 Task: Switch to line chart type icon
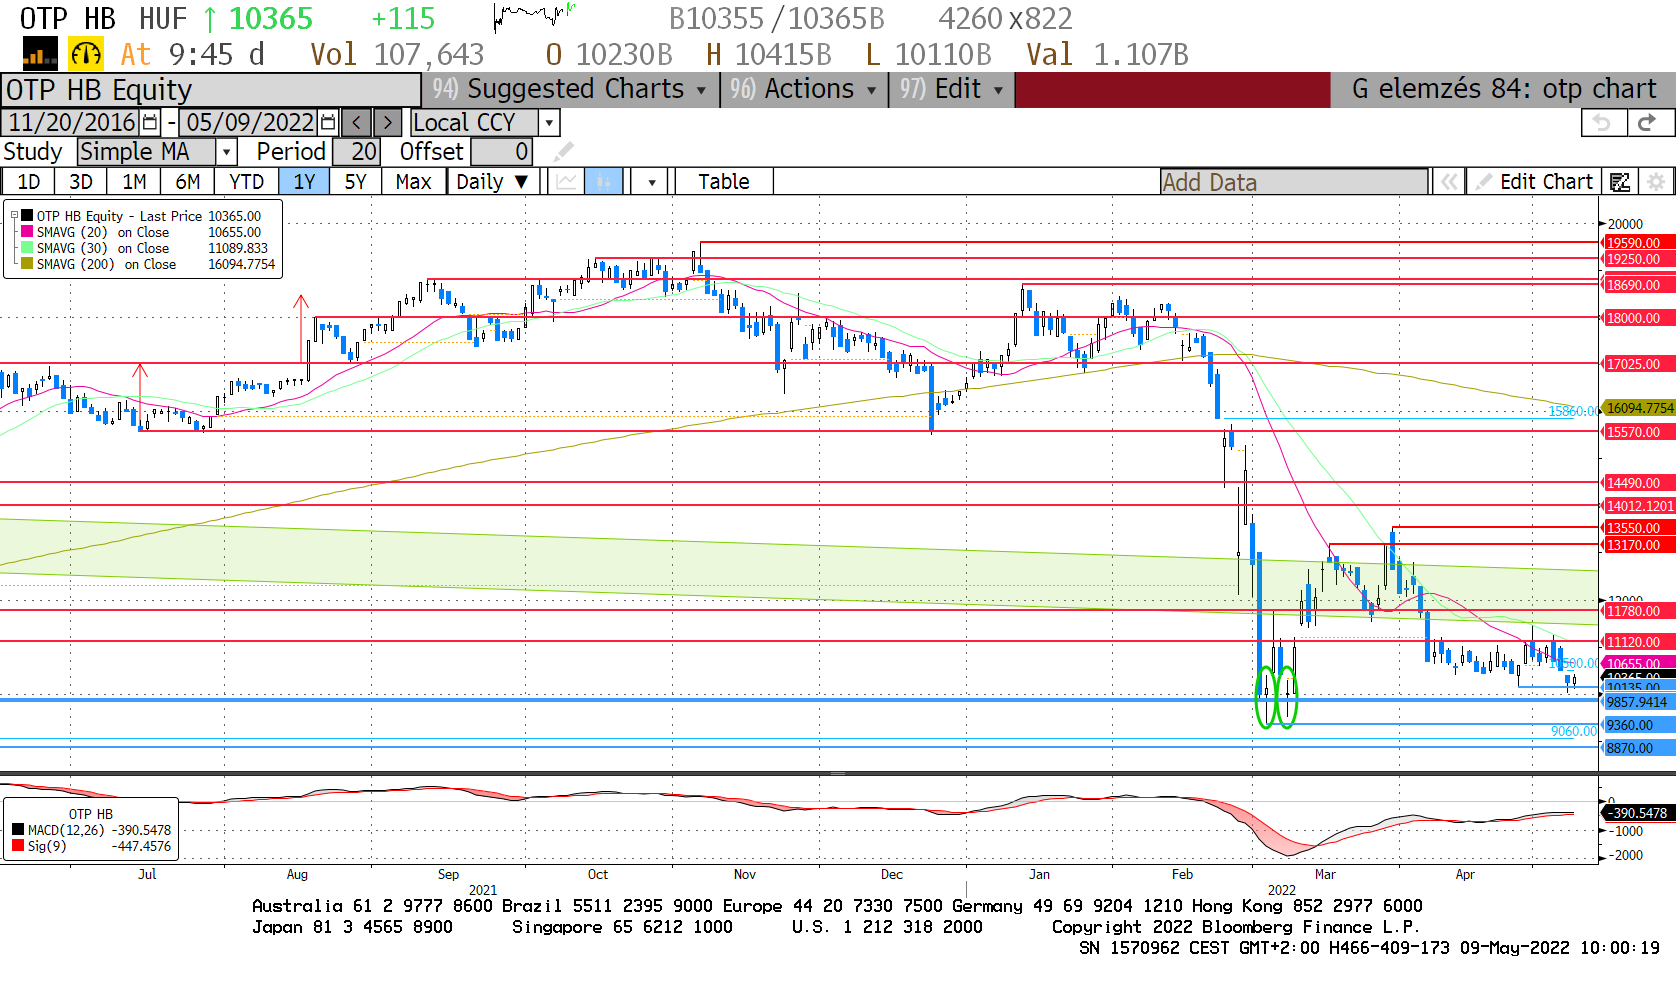567,182
